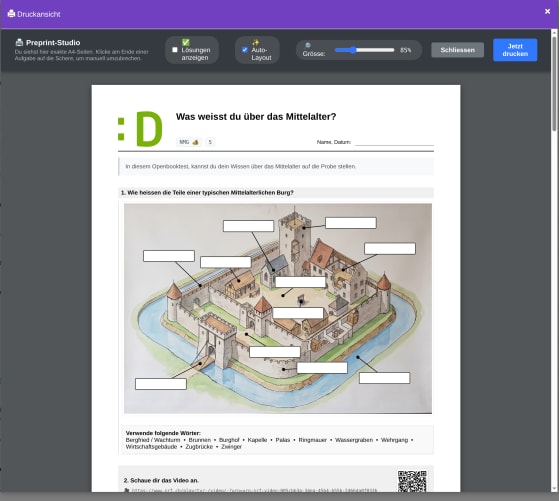The width and height of the screenshot is (559, 501).
Task: Click the MfG subject tag
Action: [189, 142]
